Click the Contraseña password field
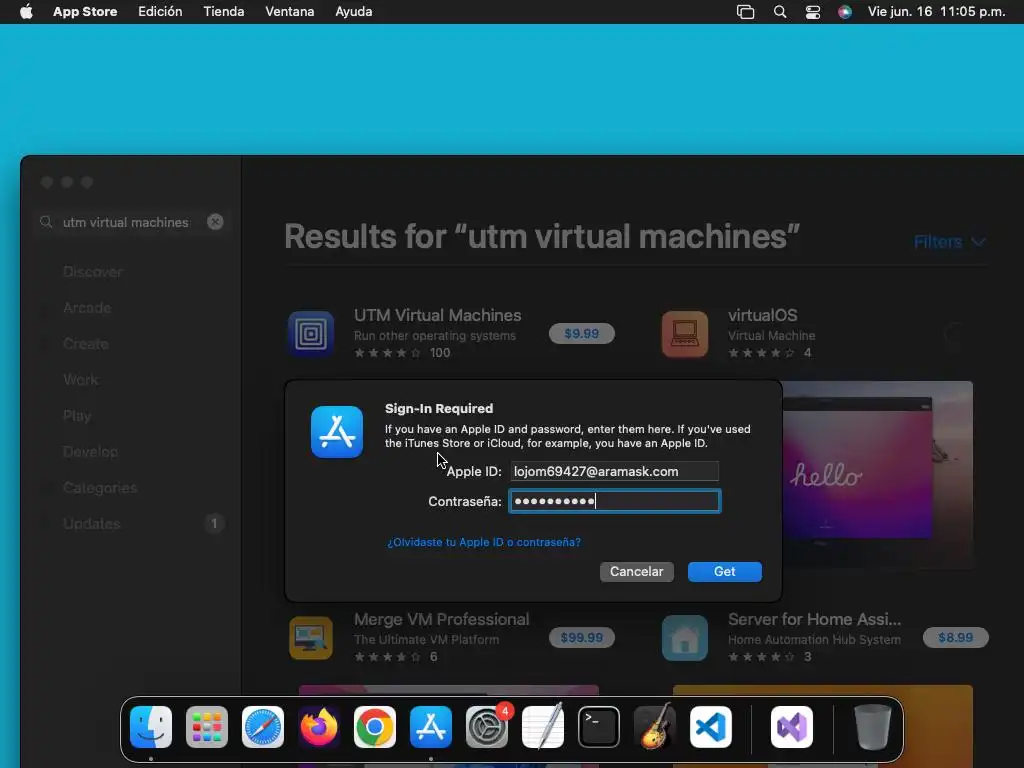 pos(615,502)
